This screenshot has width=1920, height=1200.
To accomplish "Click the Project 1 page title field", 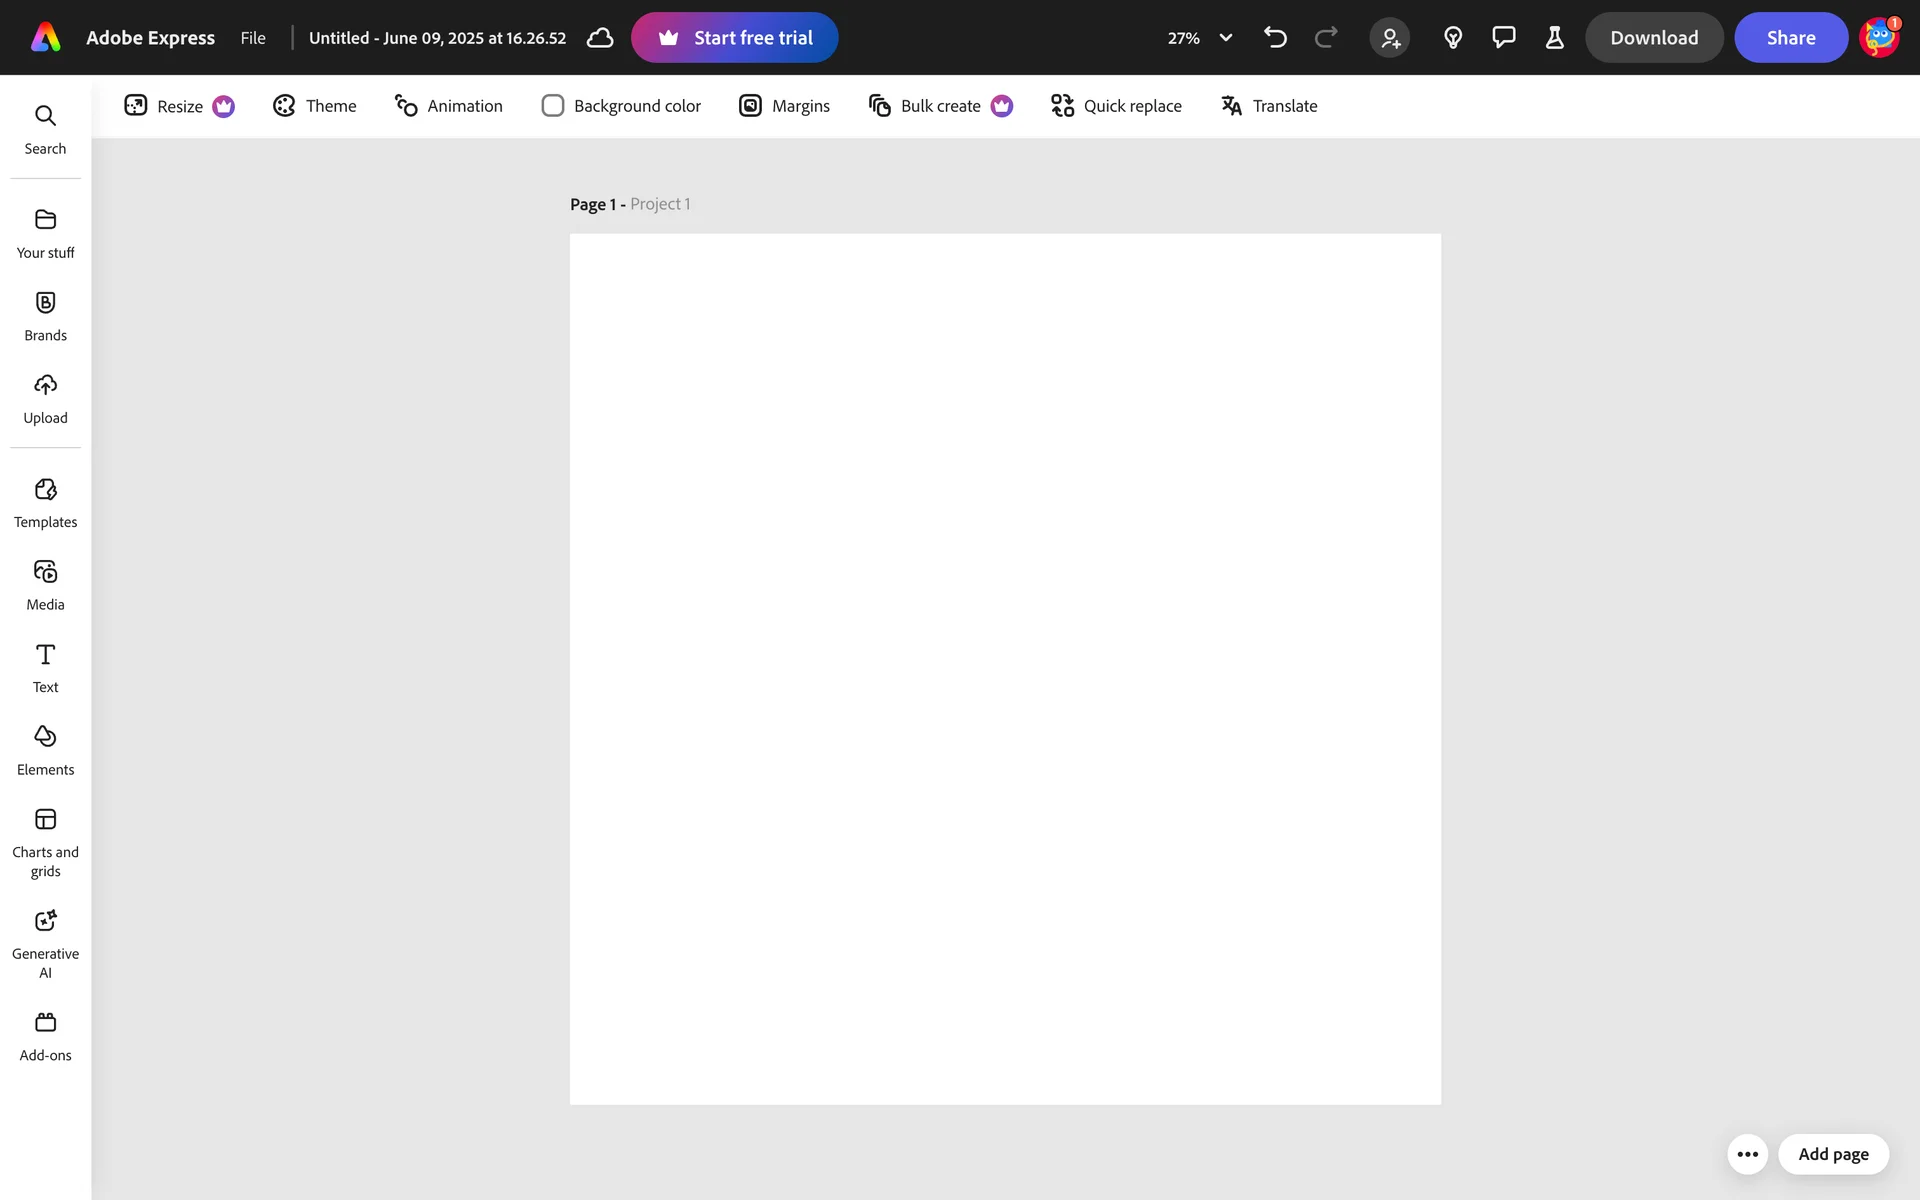I will pos(660,204).
